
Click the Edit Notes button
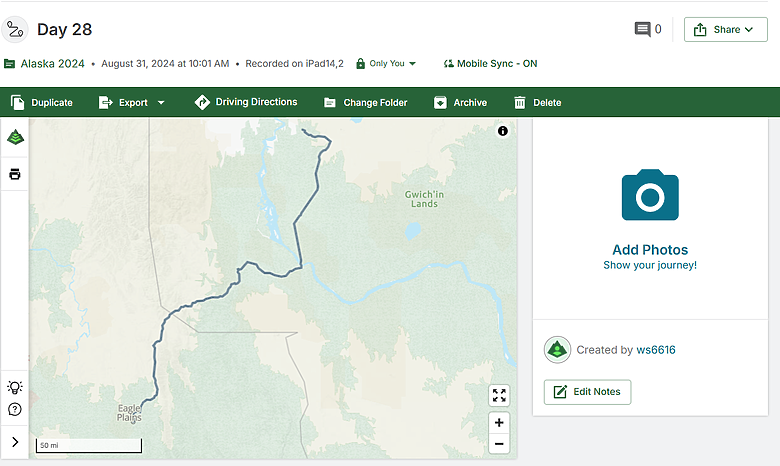pos(587,392)
